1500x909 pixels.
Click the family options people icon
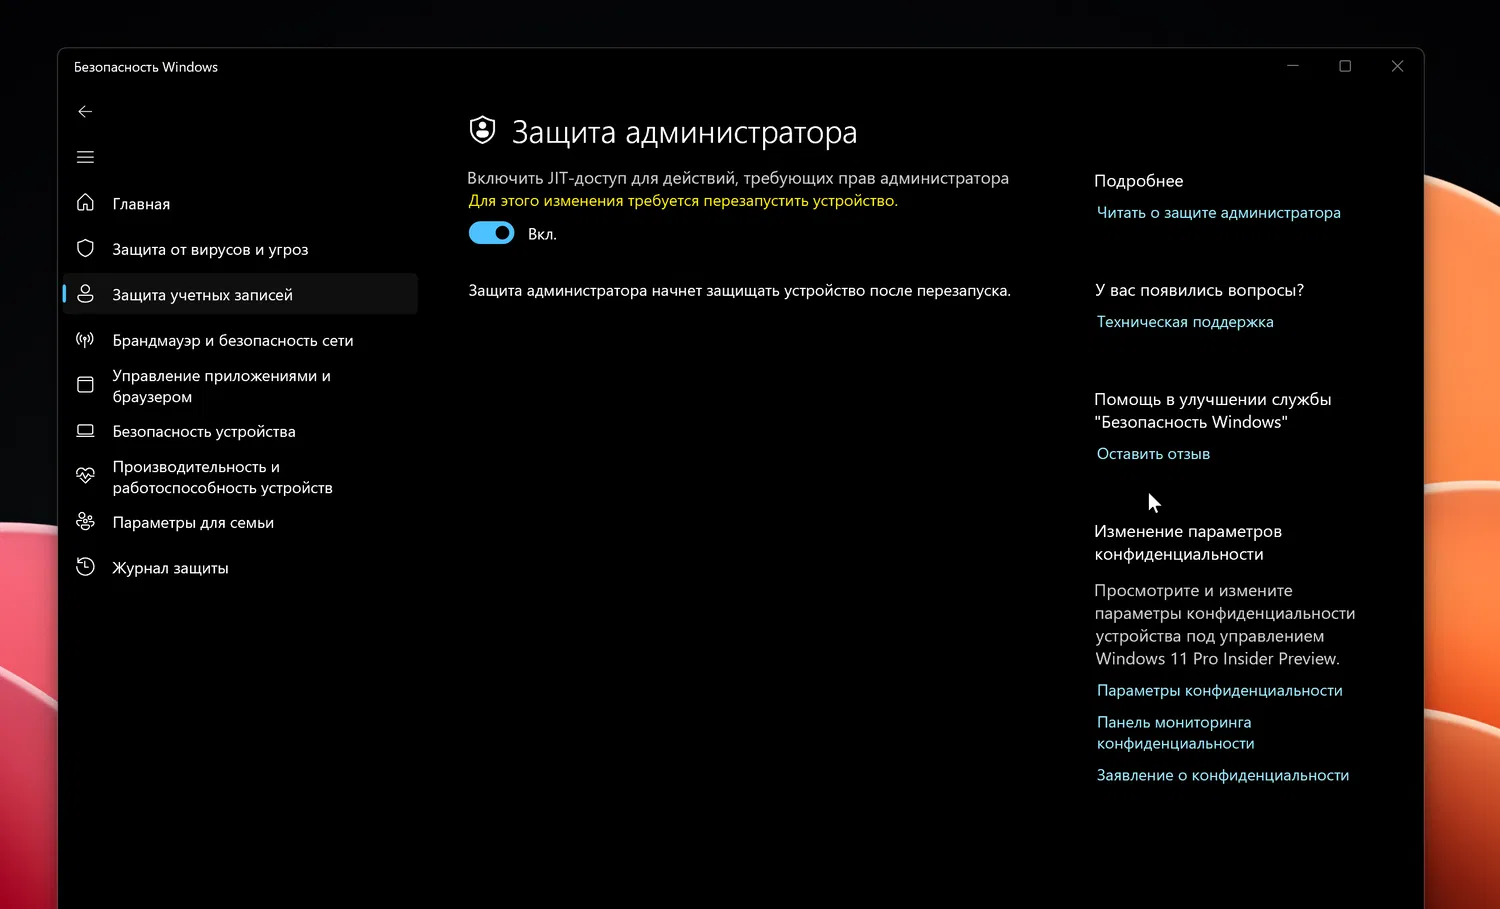tap(85, 522)
